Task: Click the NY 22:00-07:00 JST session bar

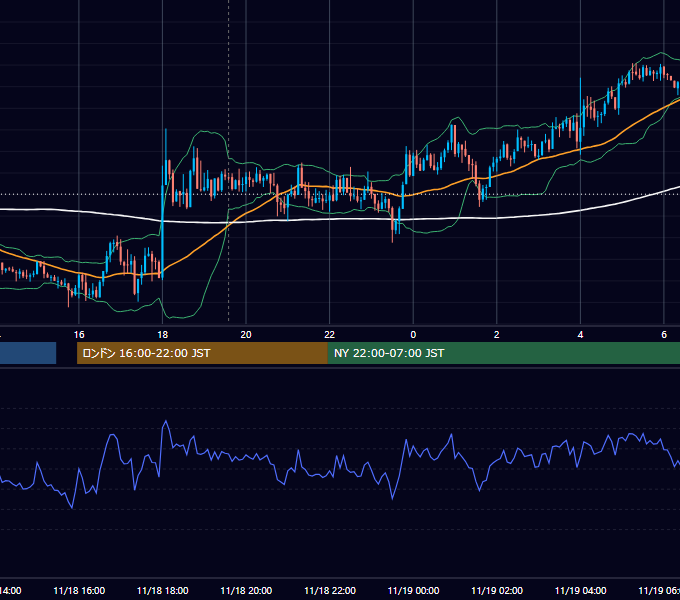Action: (x=503, y=353)
